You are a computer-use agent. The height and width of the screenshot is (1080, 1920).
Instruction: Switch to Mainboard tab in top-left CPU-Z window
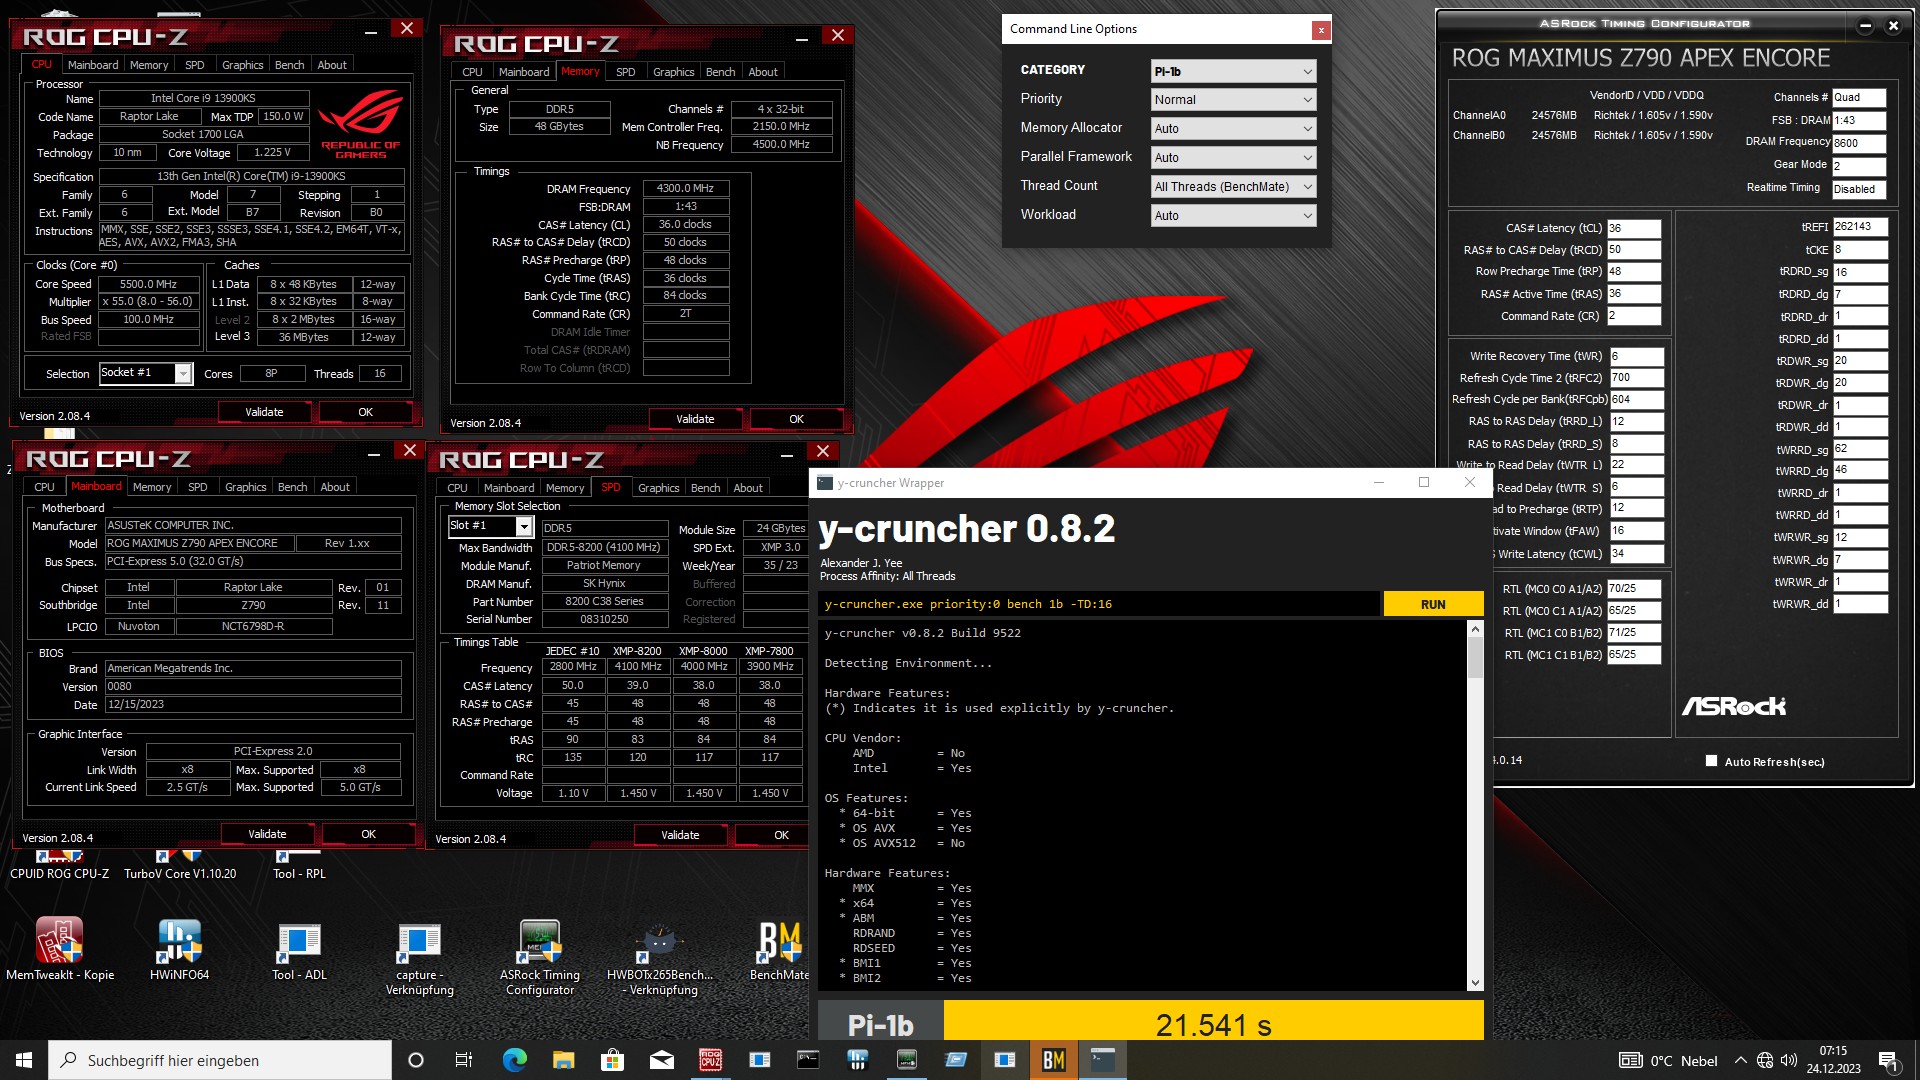(x=93, y=65)
